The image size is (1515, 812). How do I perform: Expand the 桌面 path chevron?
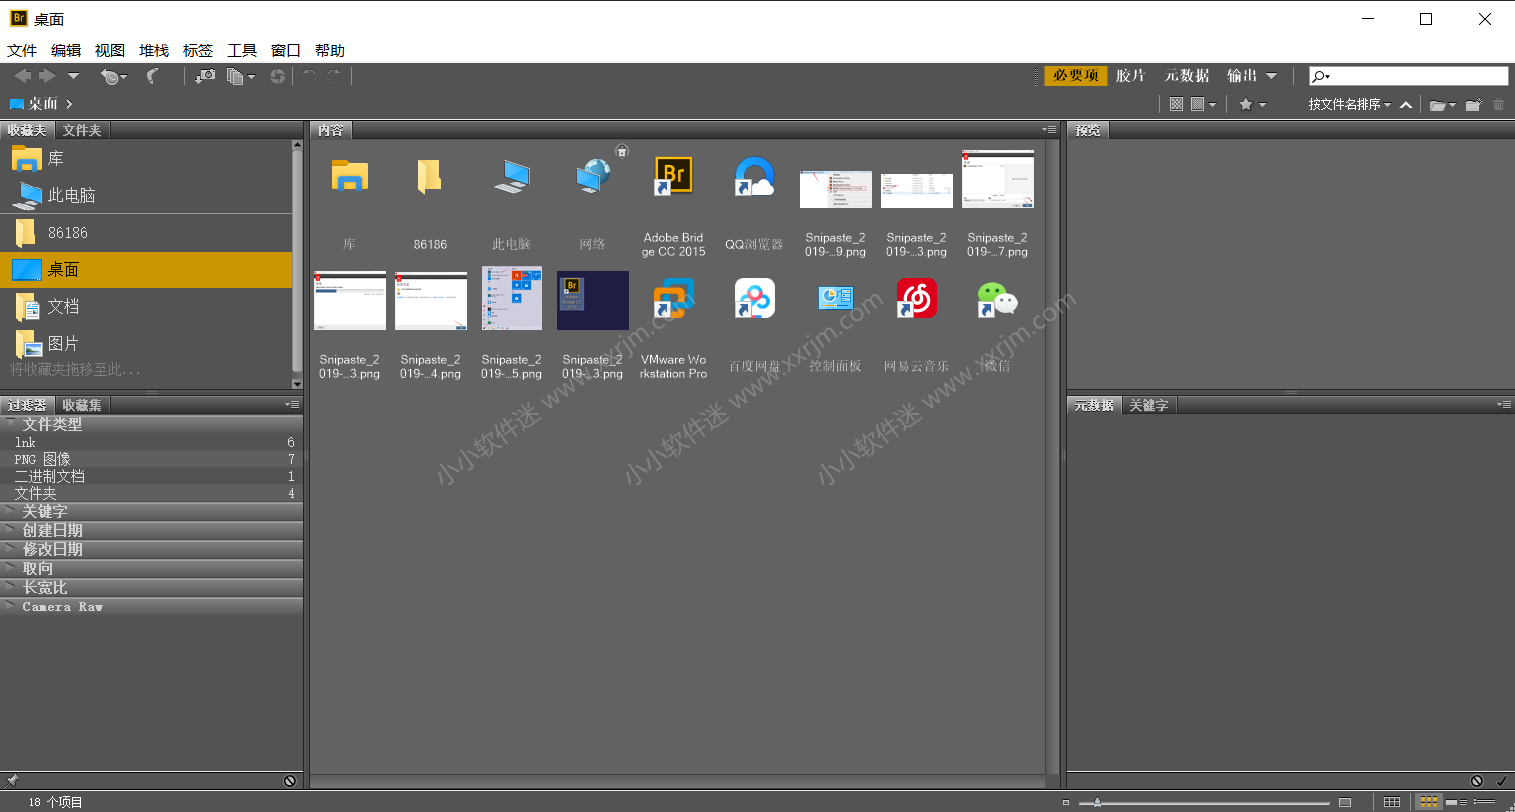(69, 104)
